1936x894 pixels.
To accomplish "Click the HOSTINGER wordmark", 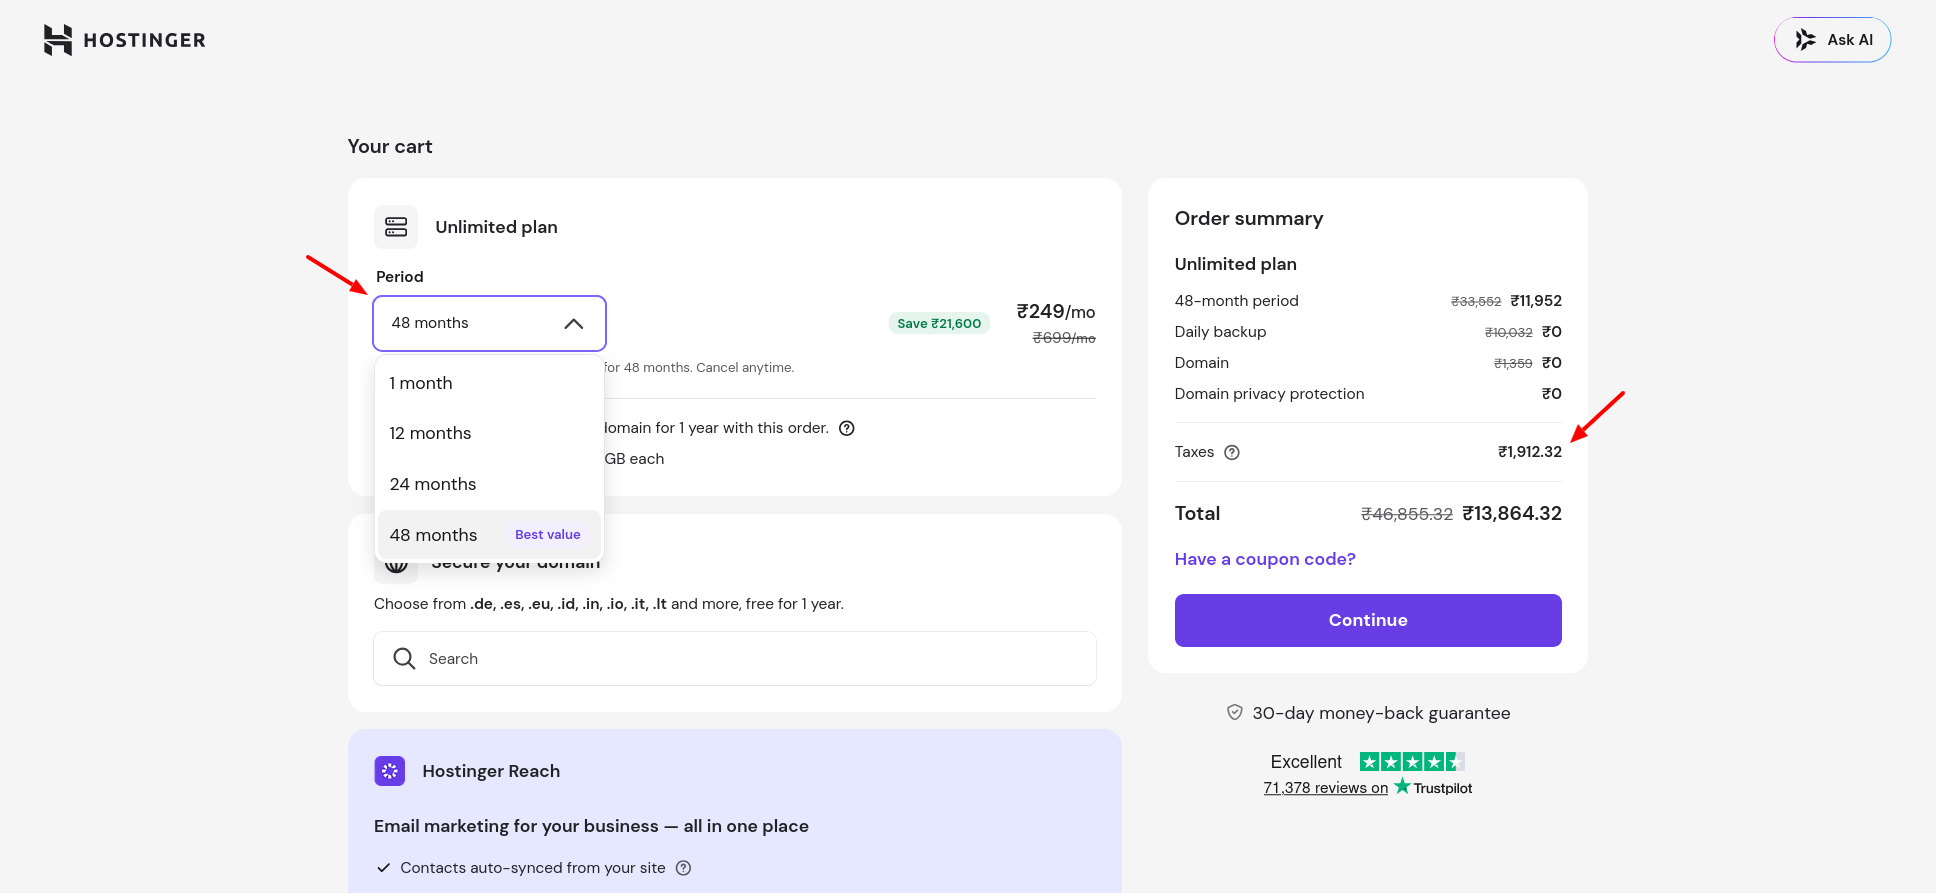I will (x=145, y=40).
